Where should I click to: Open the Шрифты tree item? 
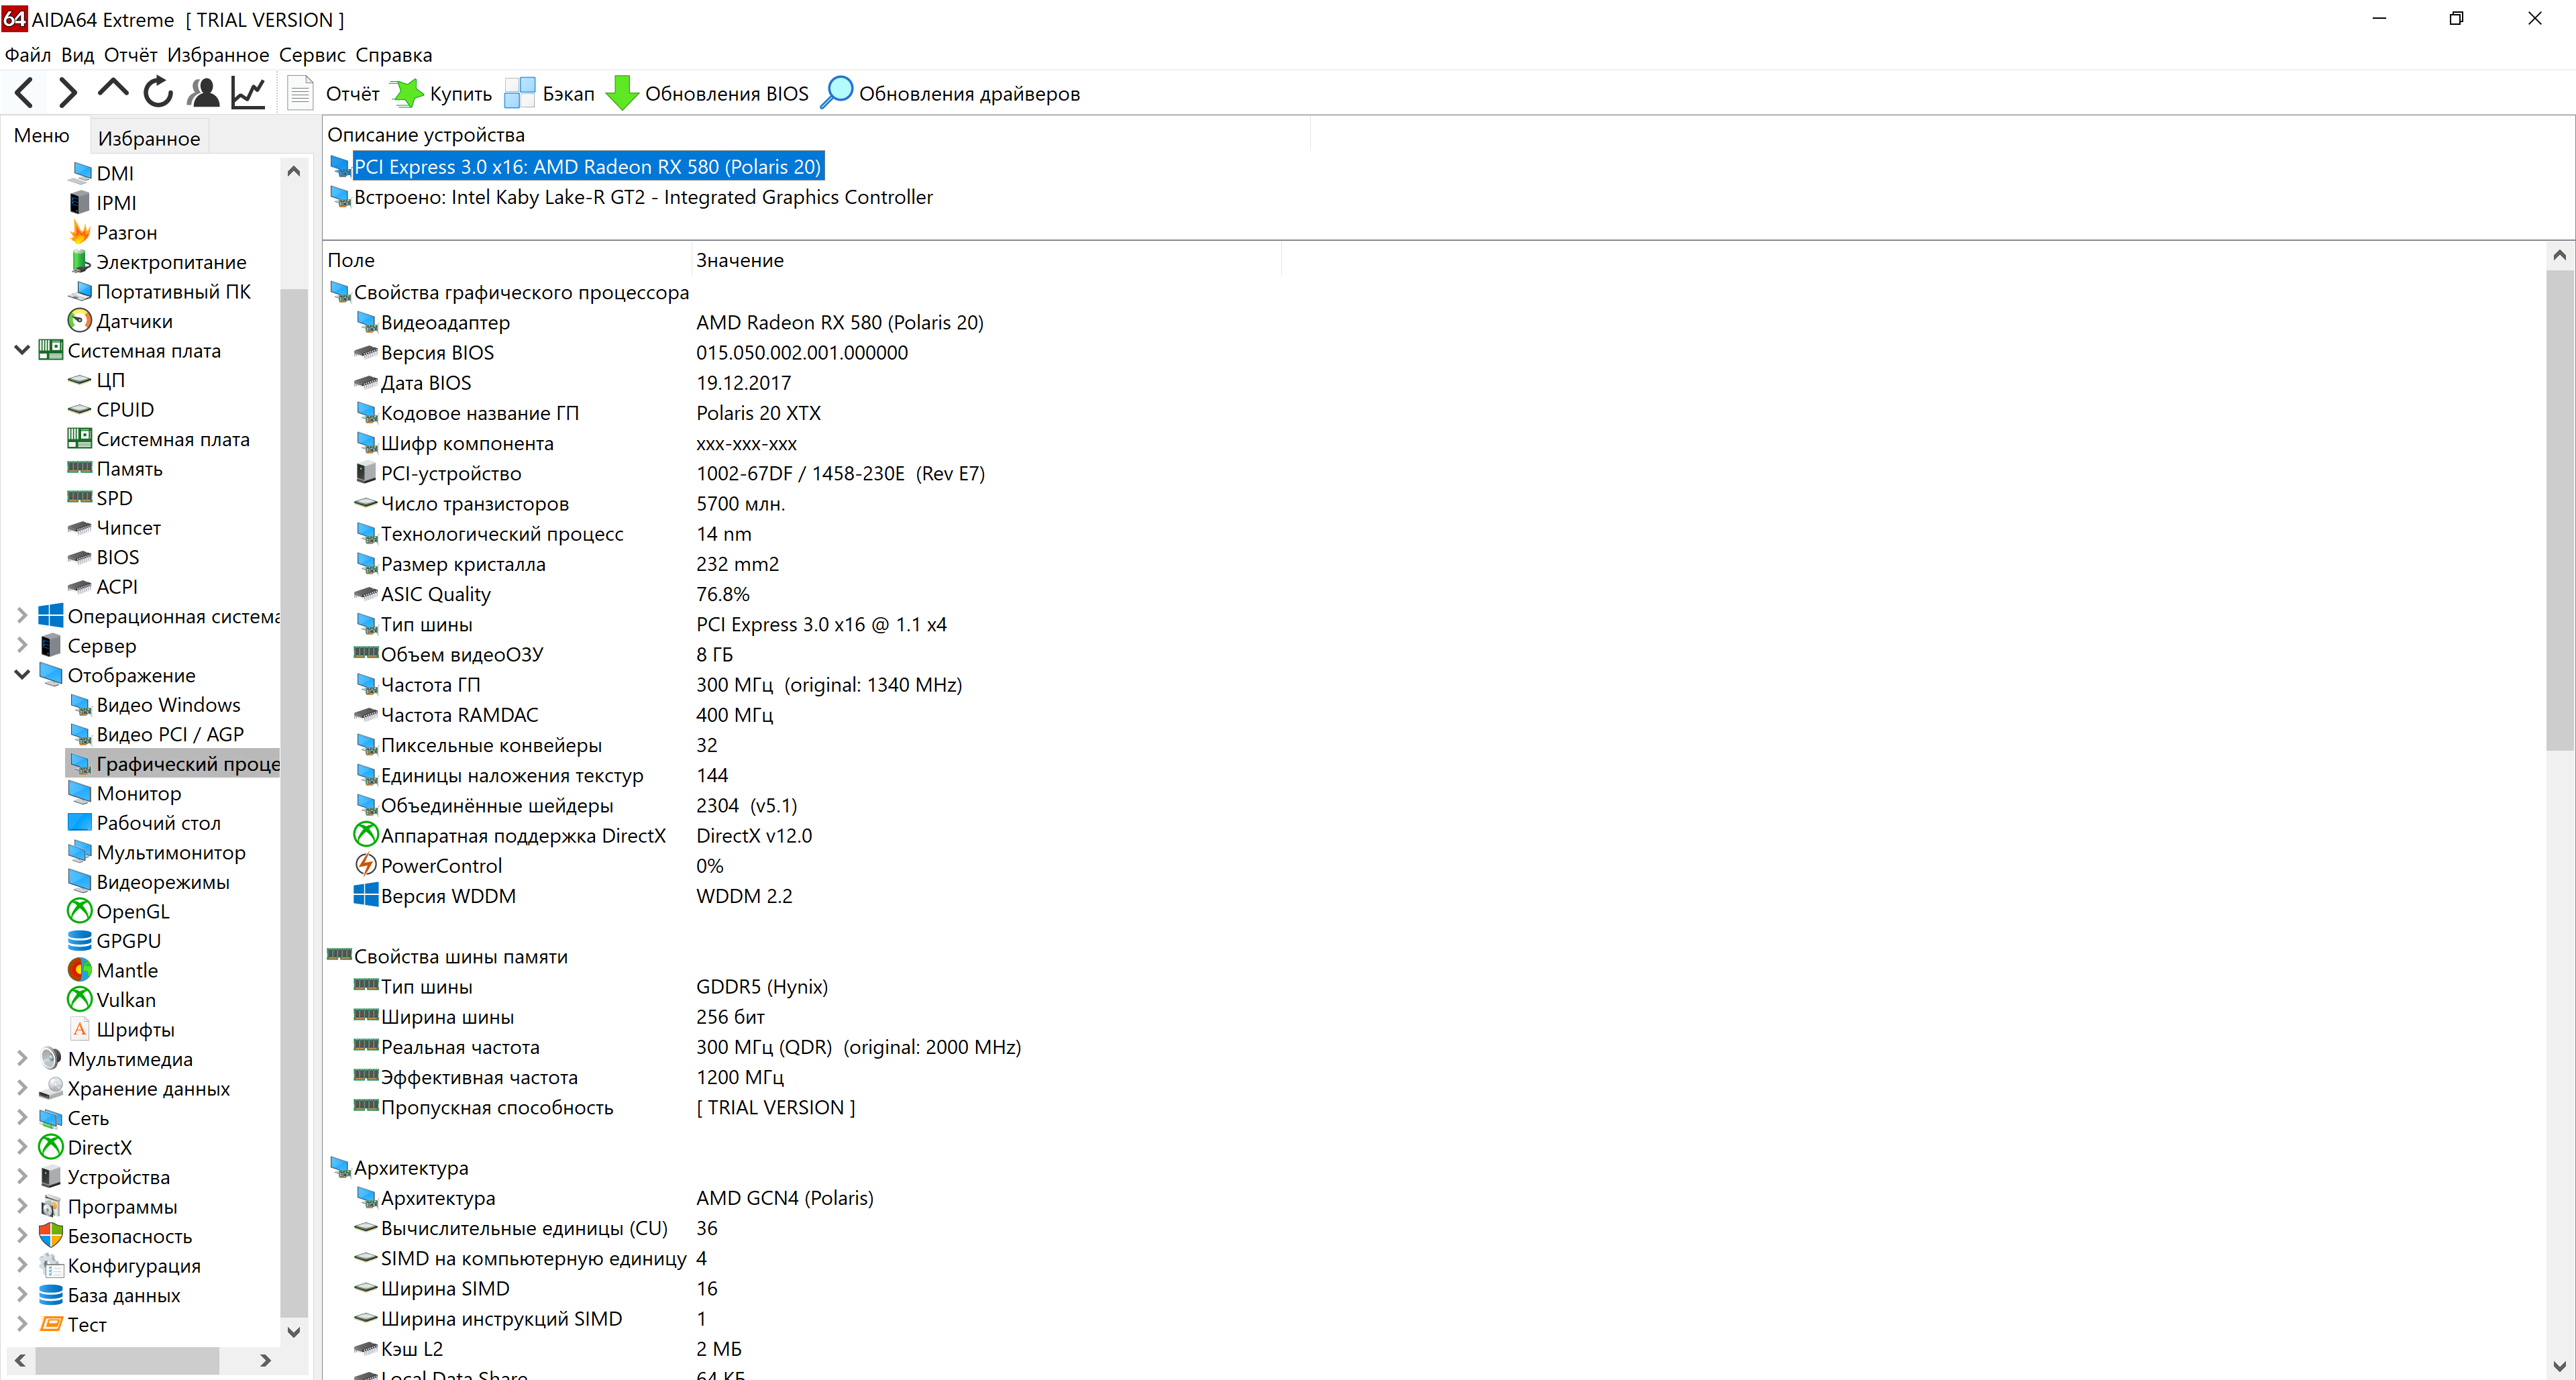click(121, 1029)
